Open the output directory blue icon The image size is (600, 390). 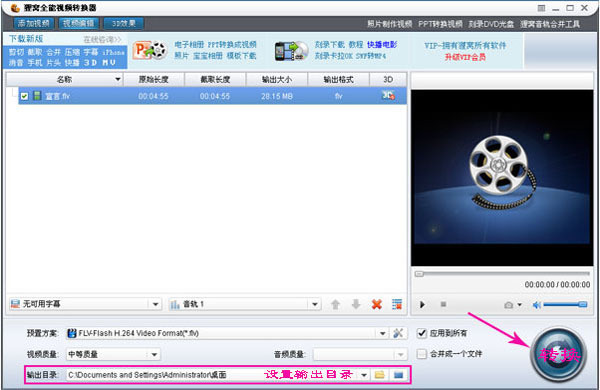[398, 375]
